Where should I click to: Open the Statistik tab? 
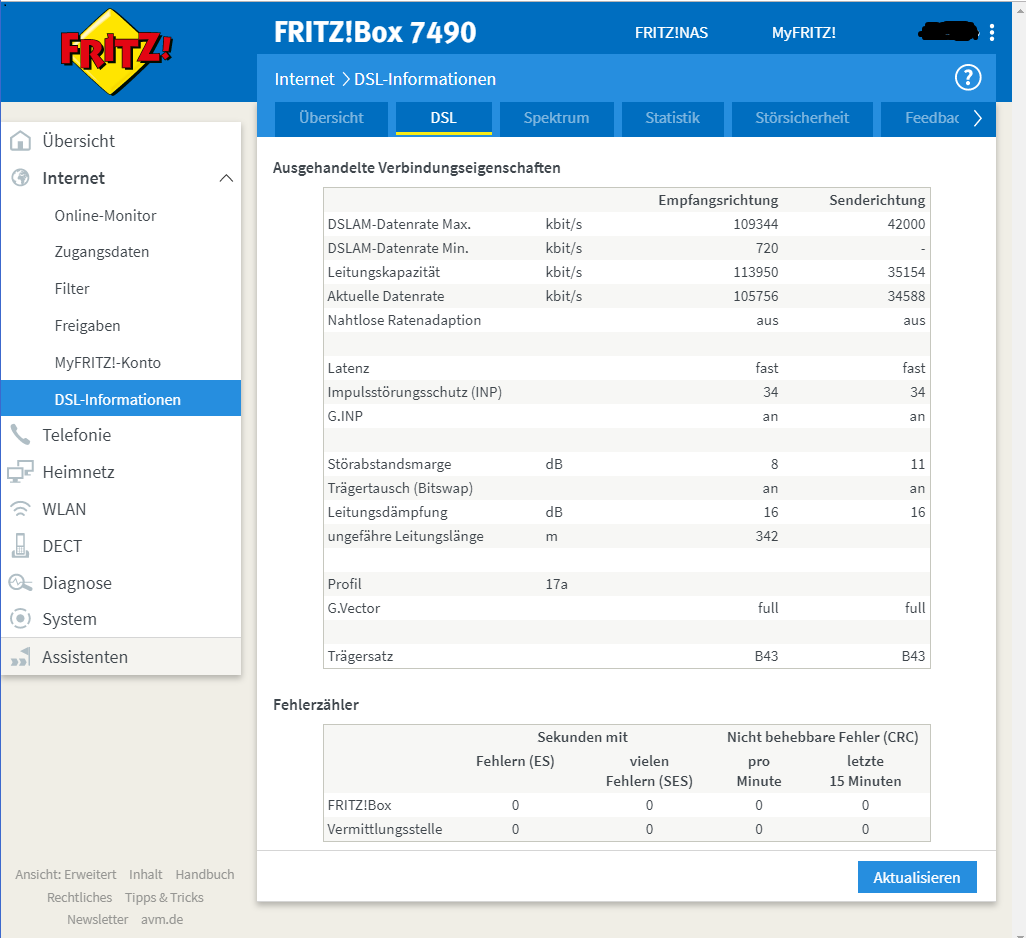pyautogui.click(x=673, y=118)
